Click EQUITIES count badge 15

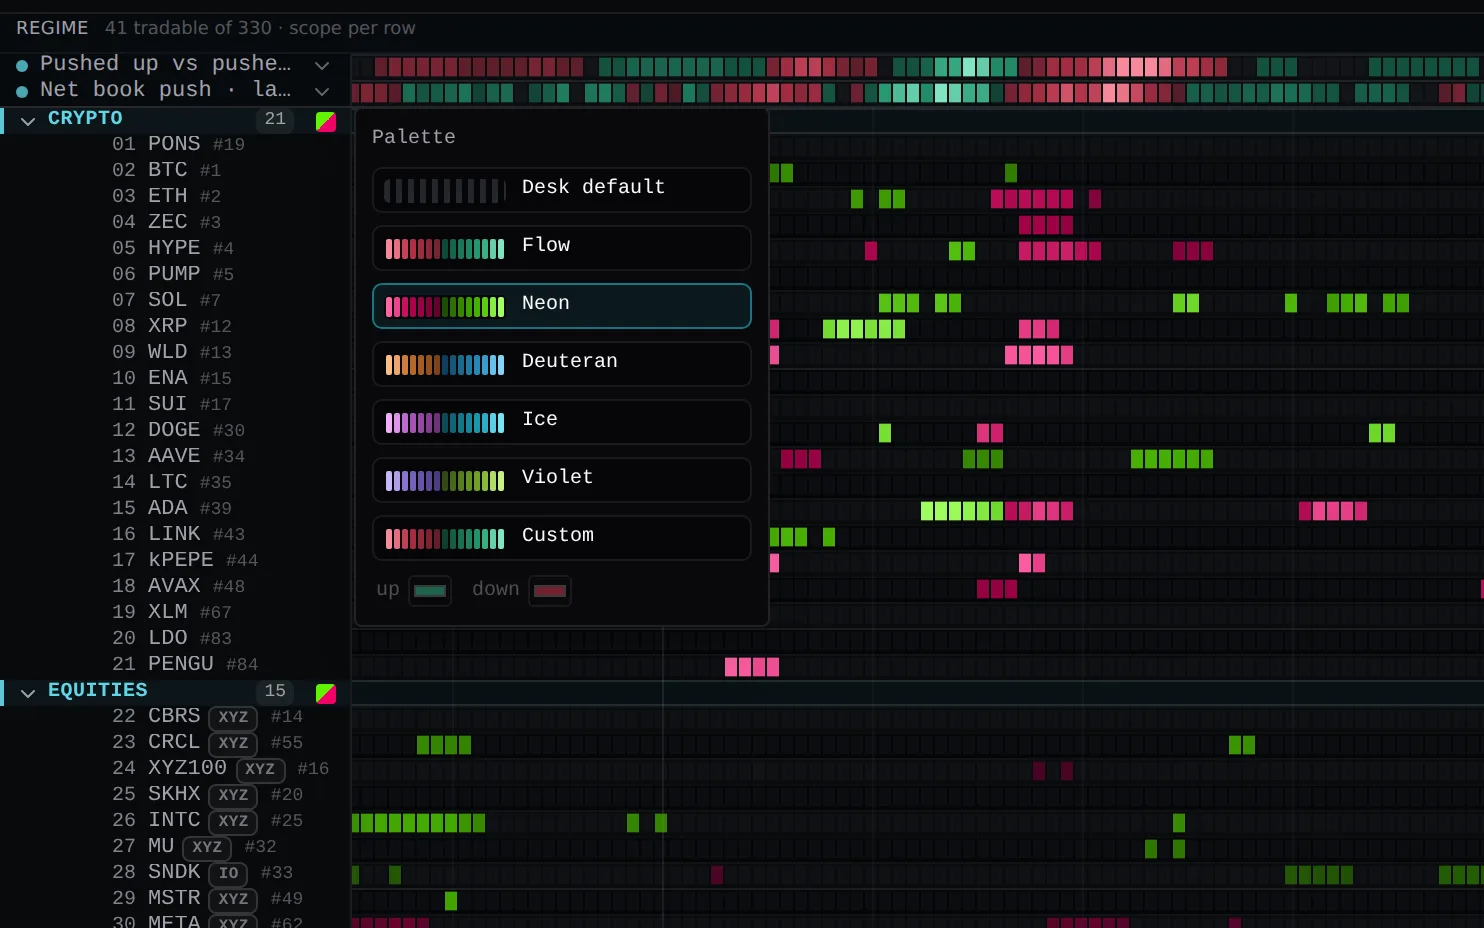(x=275, y=691)
